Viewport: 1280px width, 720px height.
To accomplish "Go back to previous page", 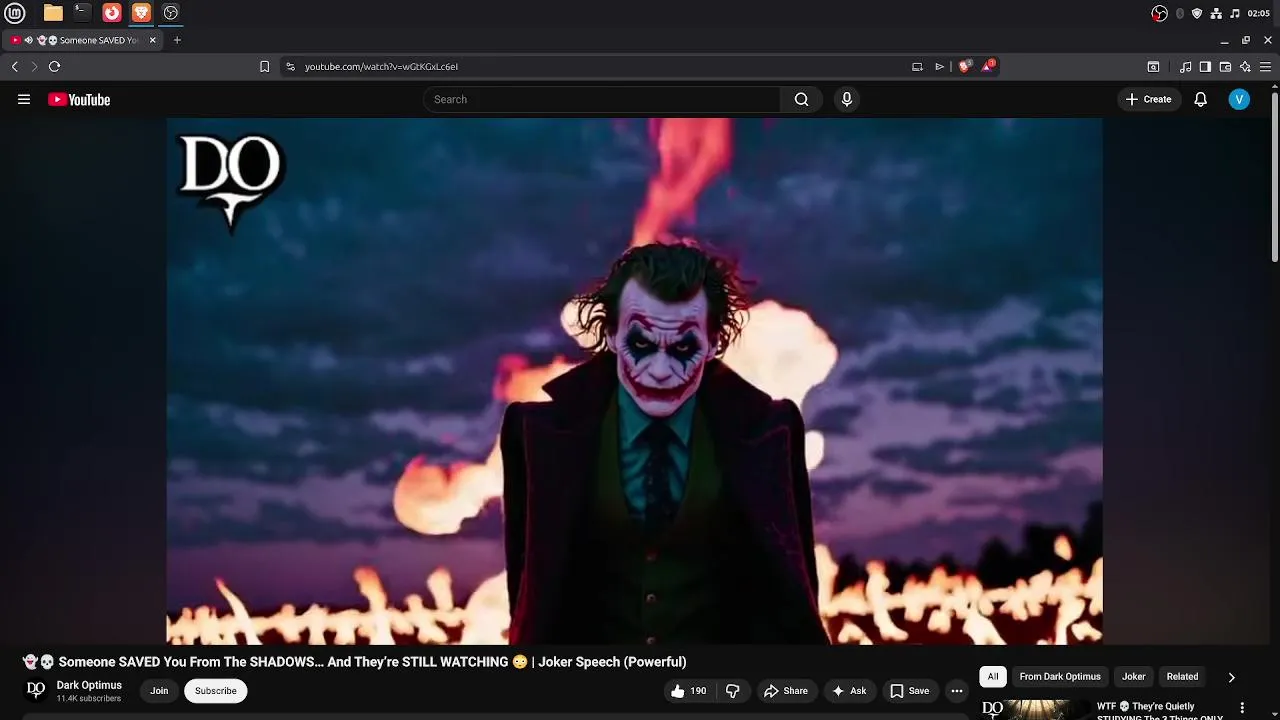I will pos(15,66).
